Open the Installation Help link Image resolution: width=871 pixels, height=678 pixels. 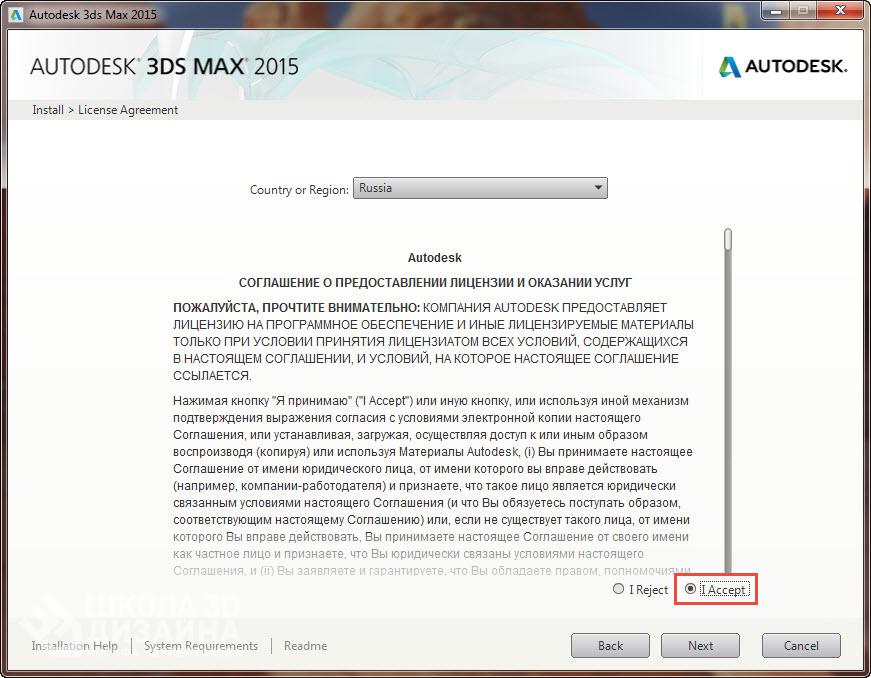[74, 646]
